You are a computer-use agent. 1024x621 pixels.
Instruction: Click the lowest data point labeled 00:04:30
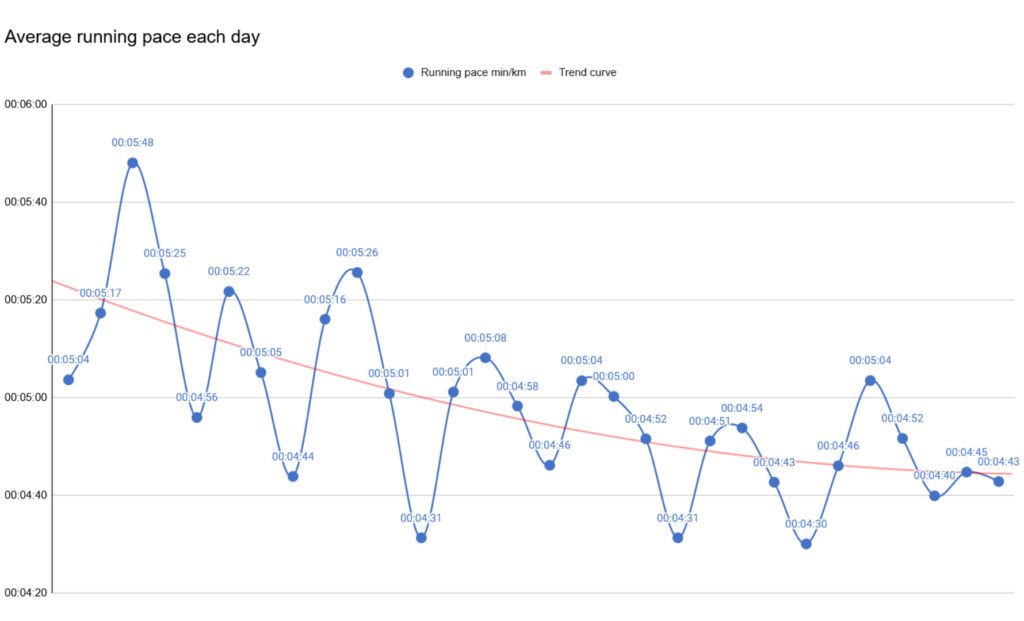tap(806, 544)
